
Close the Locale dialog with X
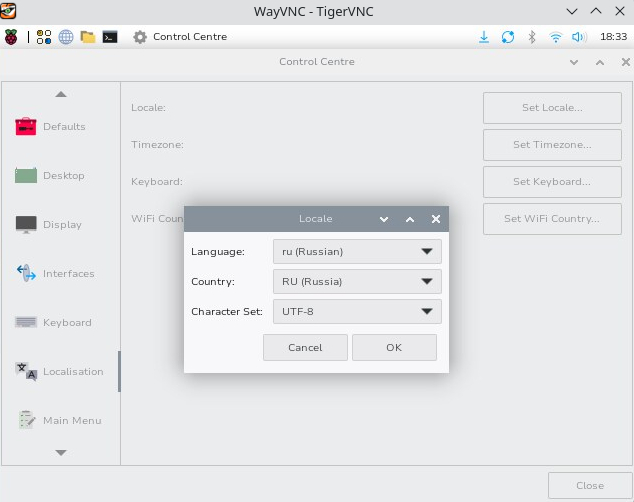point(435,219)
